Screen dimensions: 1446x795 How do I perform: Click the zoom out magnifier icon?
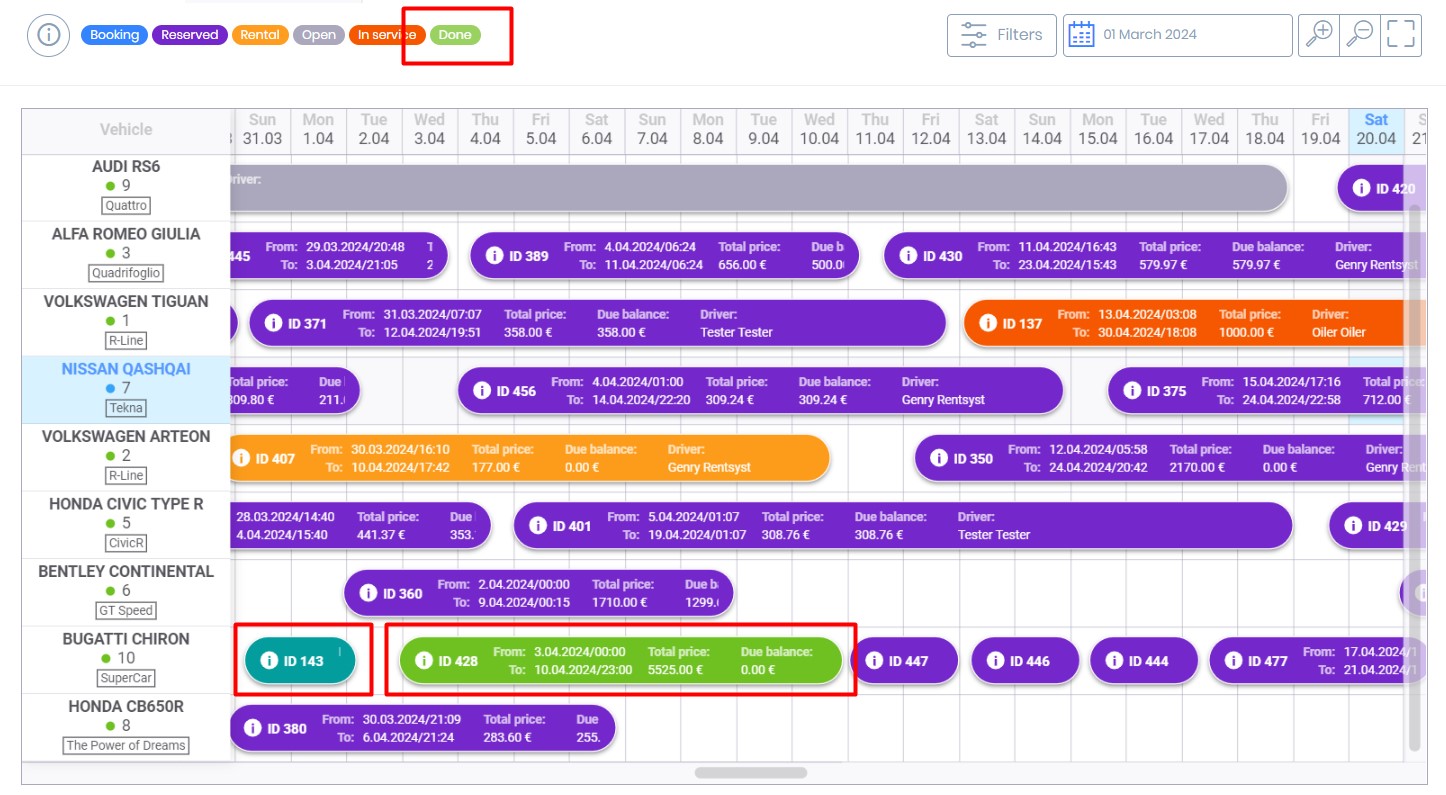click(x=1359, y=35)
